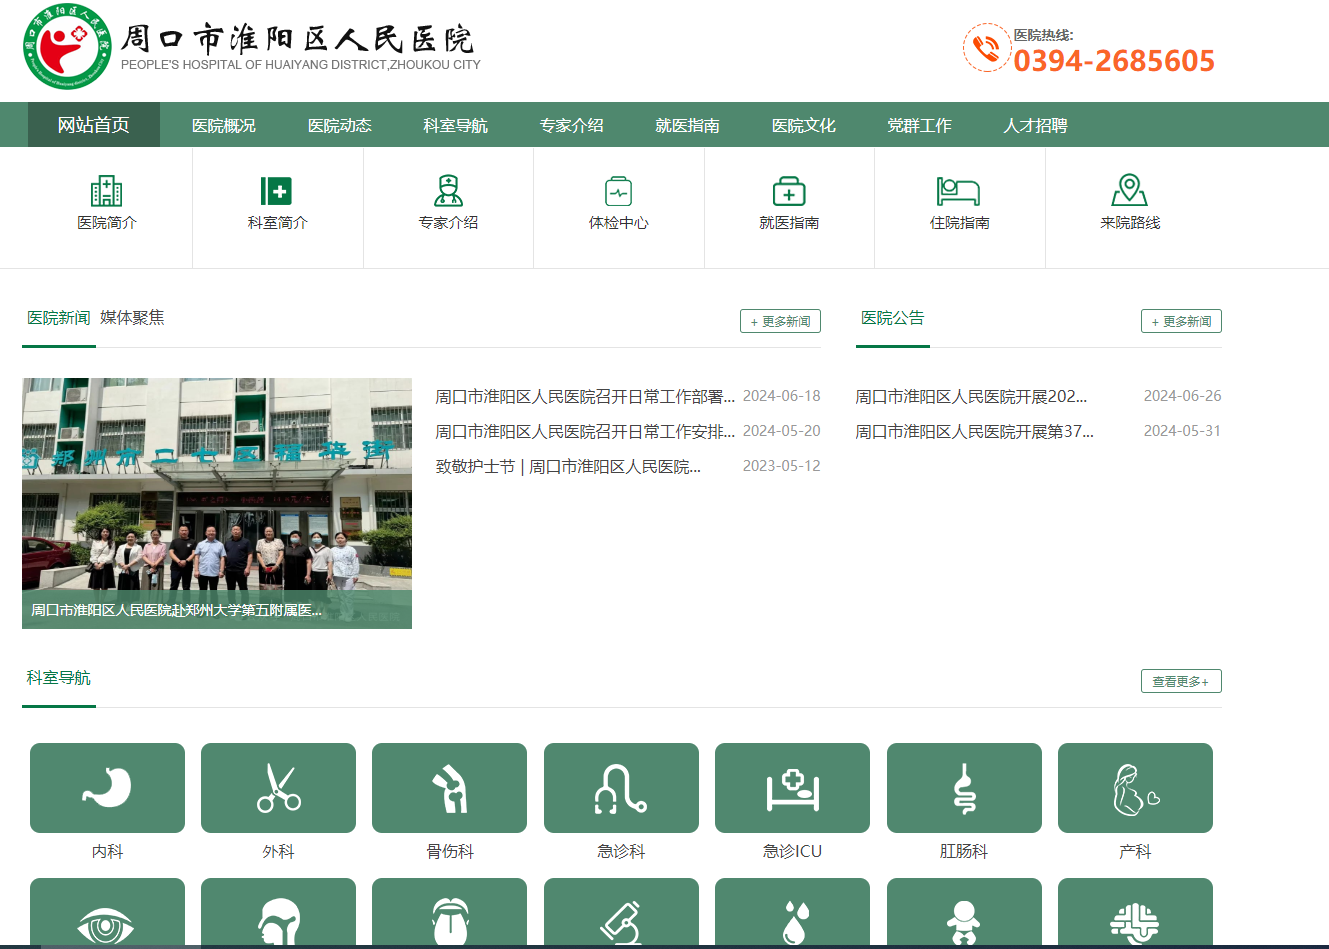Open news dated 2024-06-18 about 日常工作部署
The height and width of the screenshot is (949, 1329).
pyautogui.click(x=585, y=397)
